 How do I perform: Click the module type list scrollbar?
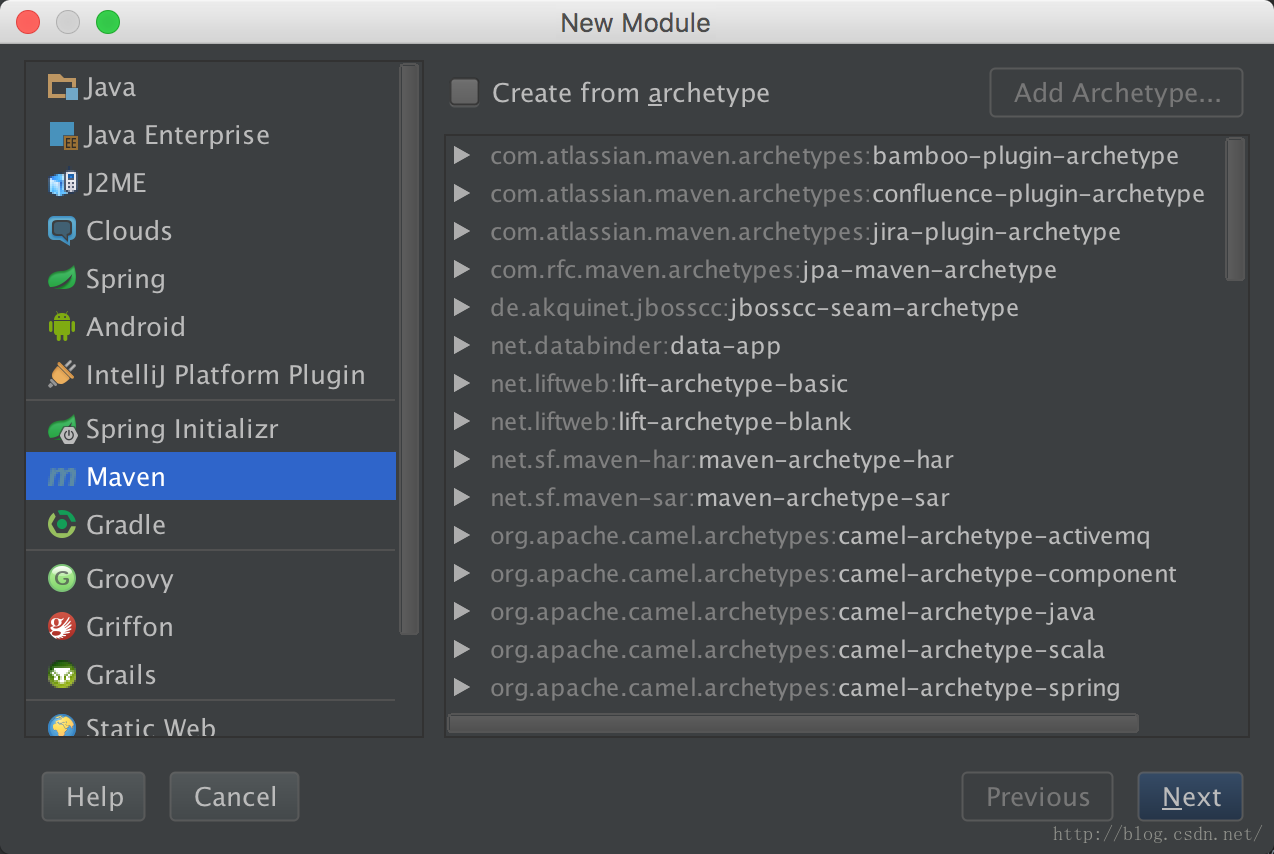pyautogui.click(x=409, y=349)
